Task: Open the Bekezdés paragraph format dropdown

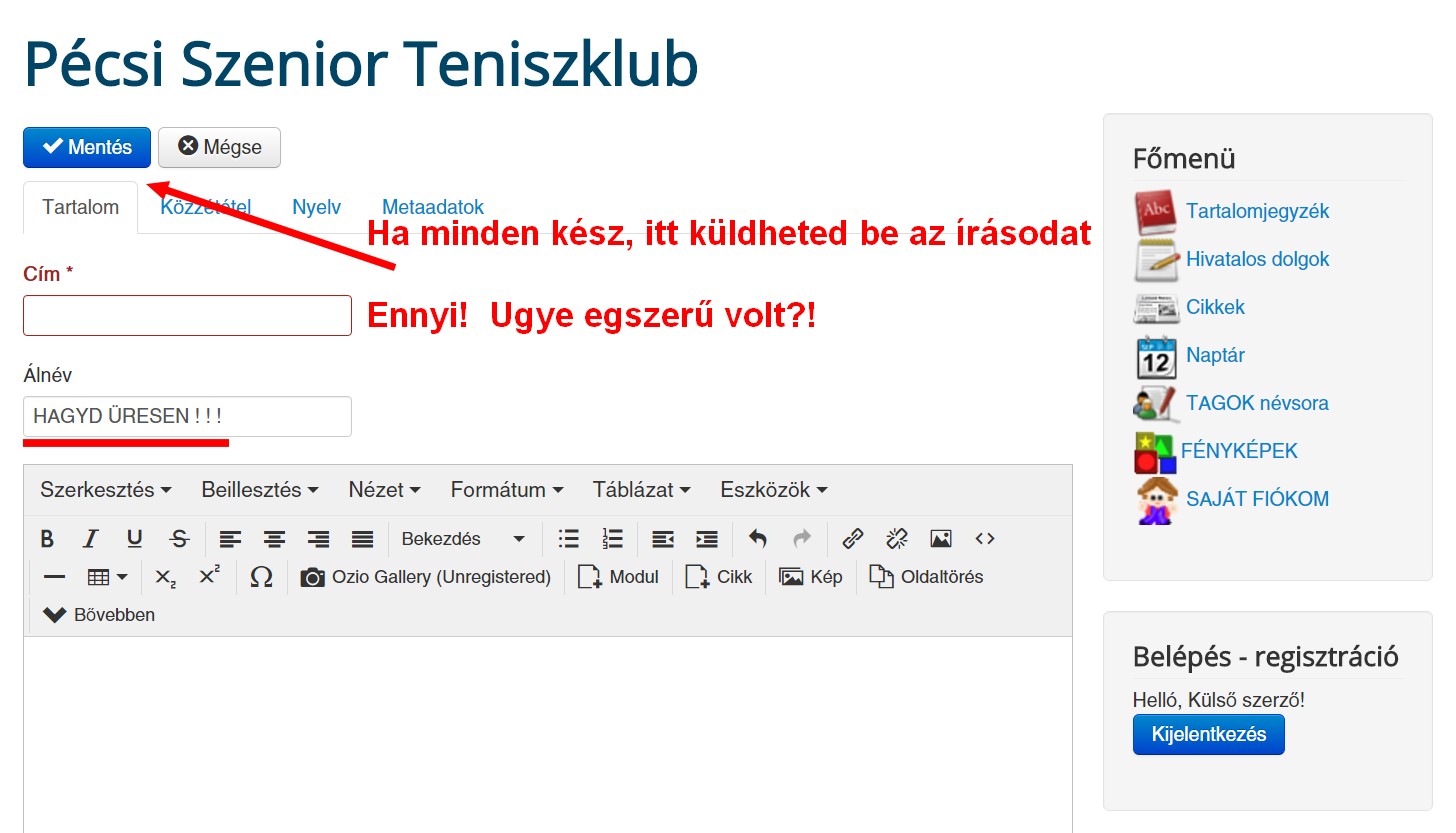Action: click(463, 539)
